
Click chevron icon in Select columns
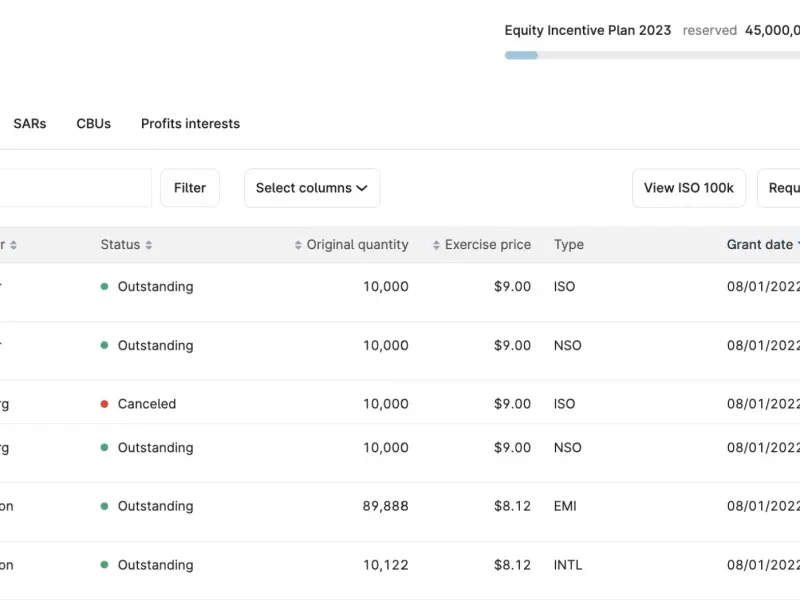[362, 188]
